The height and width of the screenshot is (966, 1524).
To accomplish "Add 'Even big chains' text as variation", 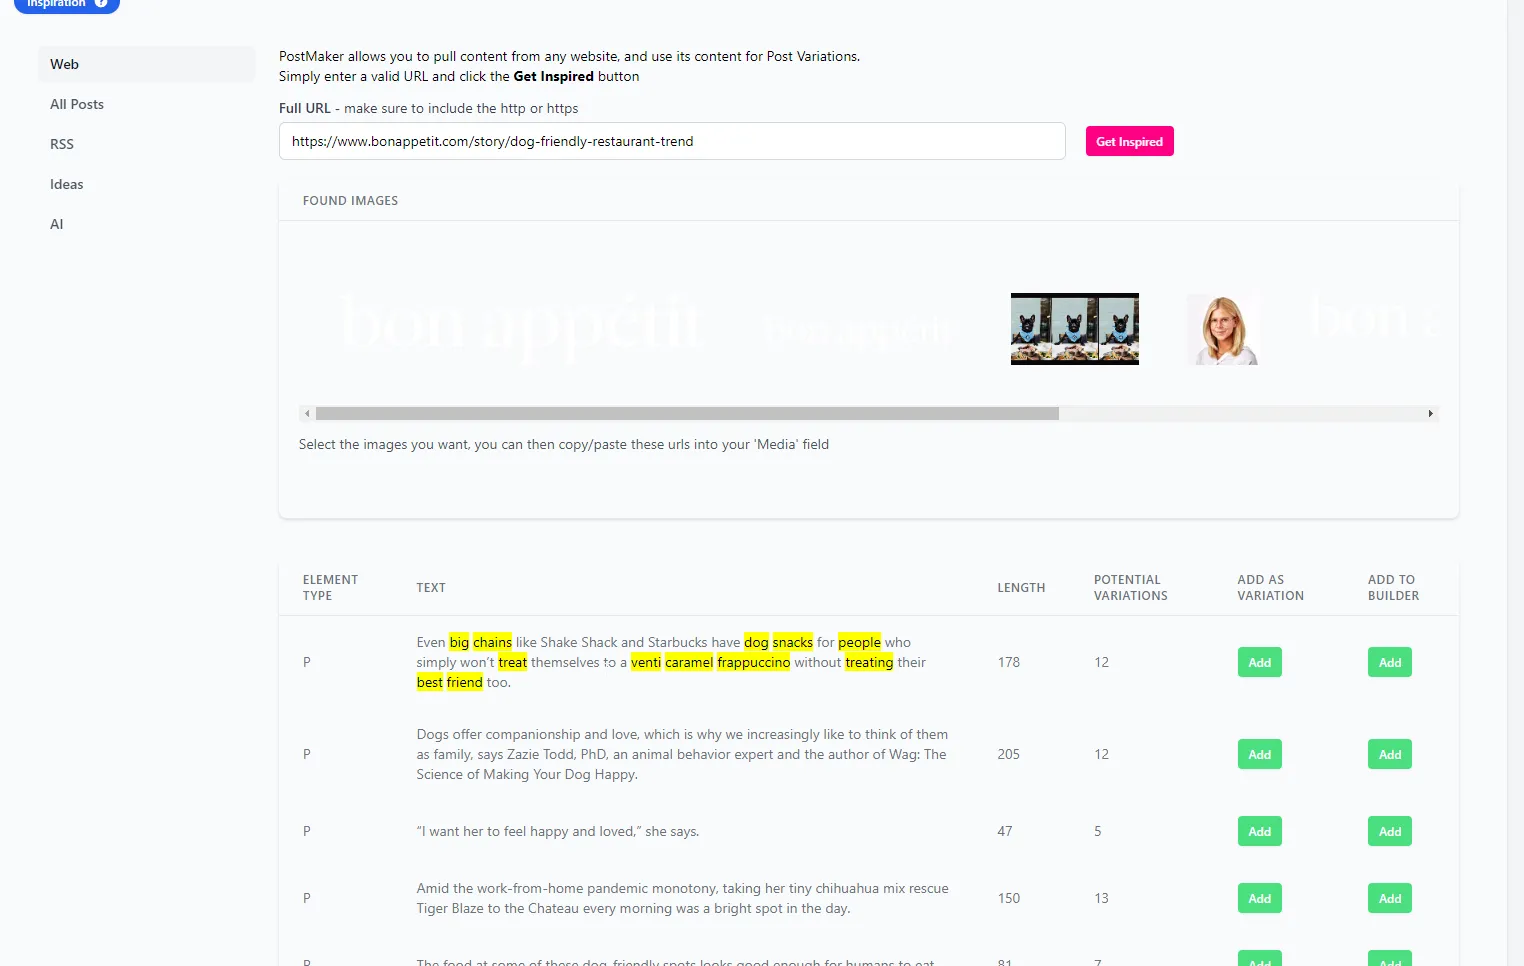I will click(1259, 662).
